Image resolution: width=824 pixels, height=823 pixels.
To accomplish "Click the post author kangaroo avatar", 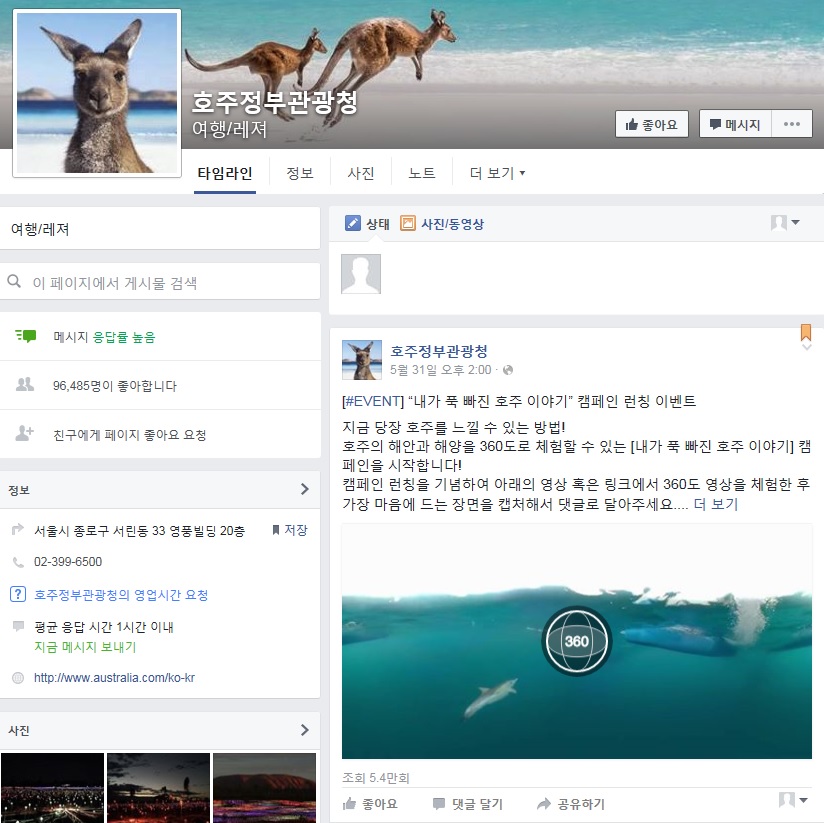I will 362,360.
